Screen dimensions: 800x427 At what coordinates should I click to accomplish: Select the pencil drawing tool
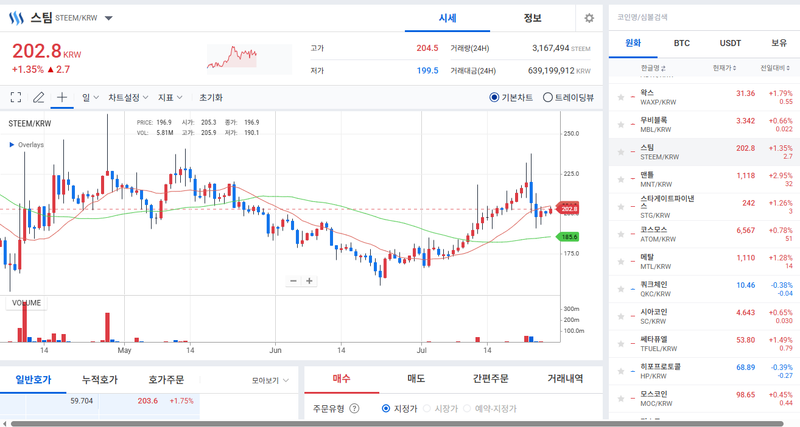(39, 97)
